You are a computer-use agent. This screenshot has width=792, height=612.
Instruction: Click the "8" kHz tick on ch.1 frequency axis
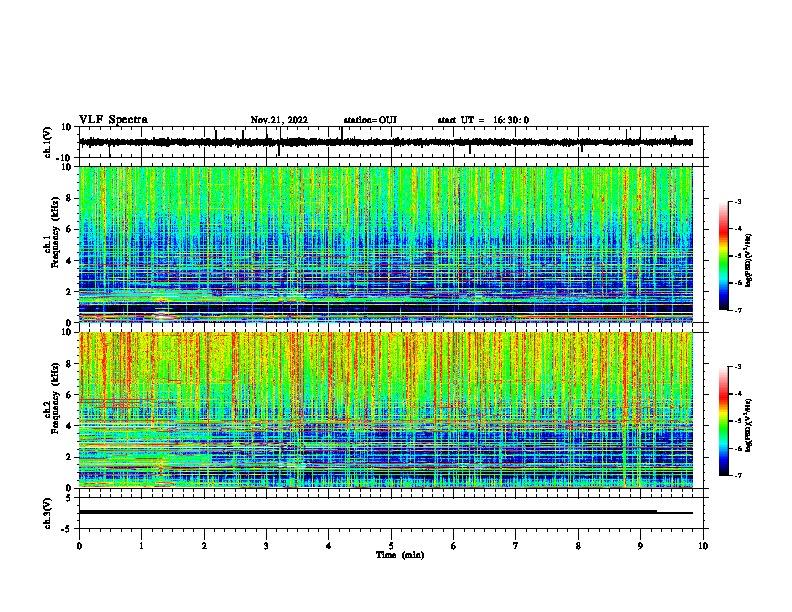pyautogui.click(x=69, y=198)
